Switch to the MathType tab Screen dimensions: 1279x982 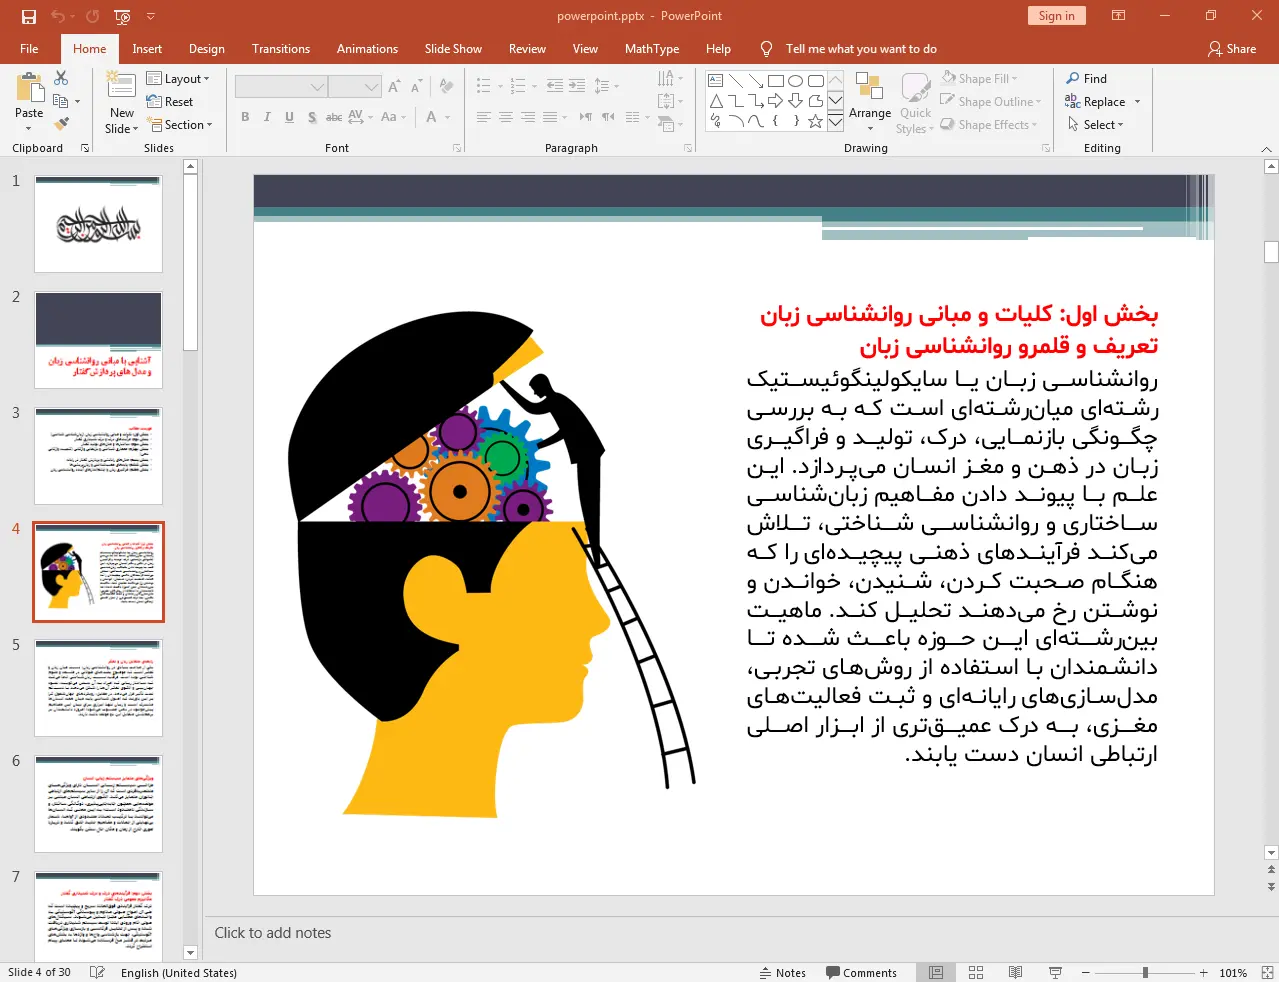[652, 48]
